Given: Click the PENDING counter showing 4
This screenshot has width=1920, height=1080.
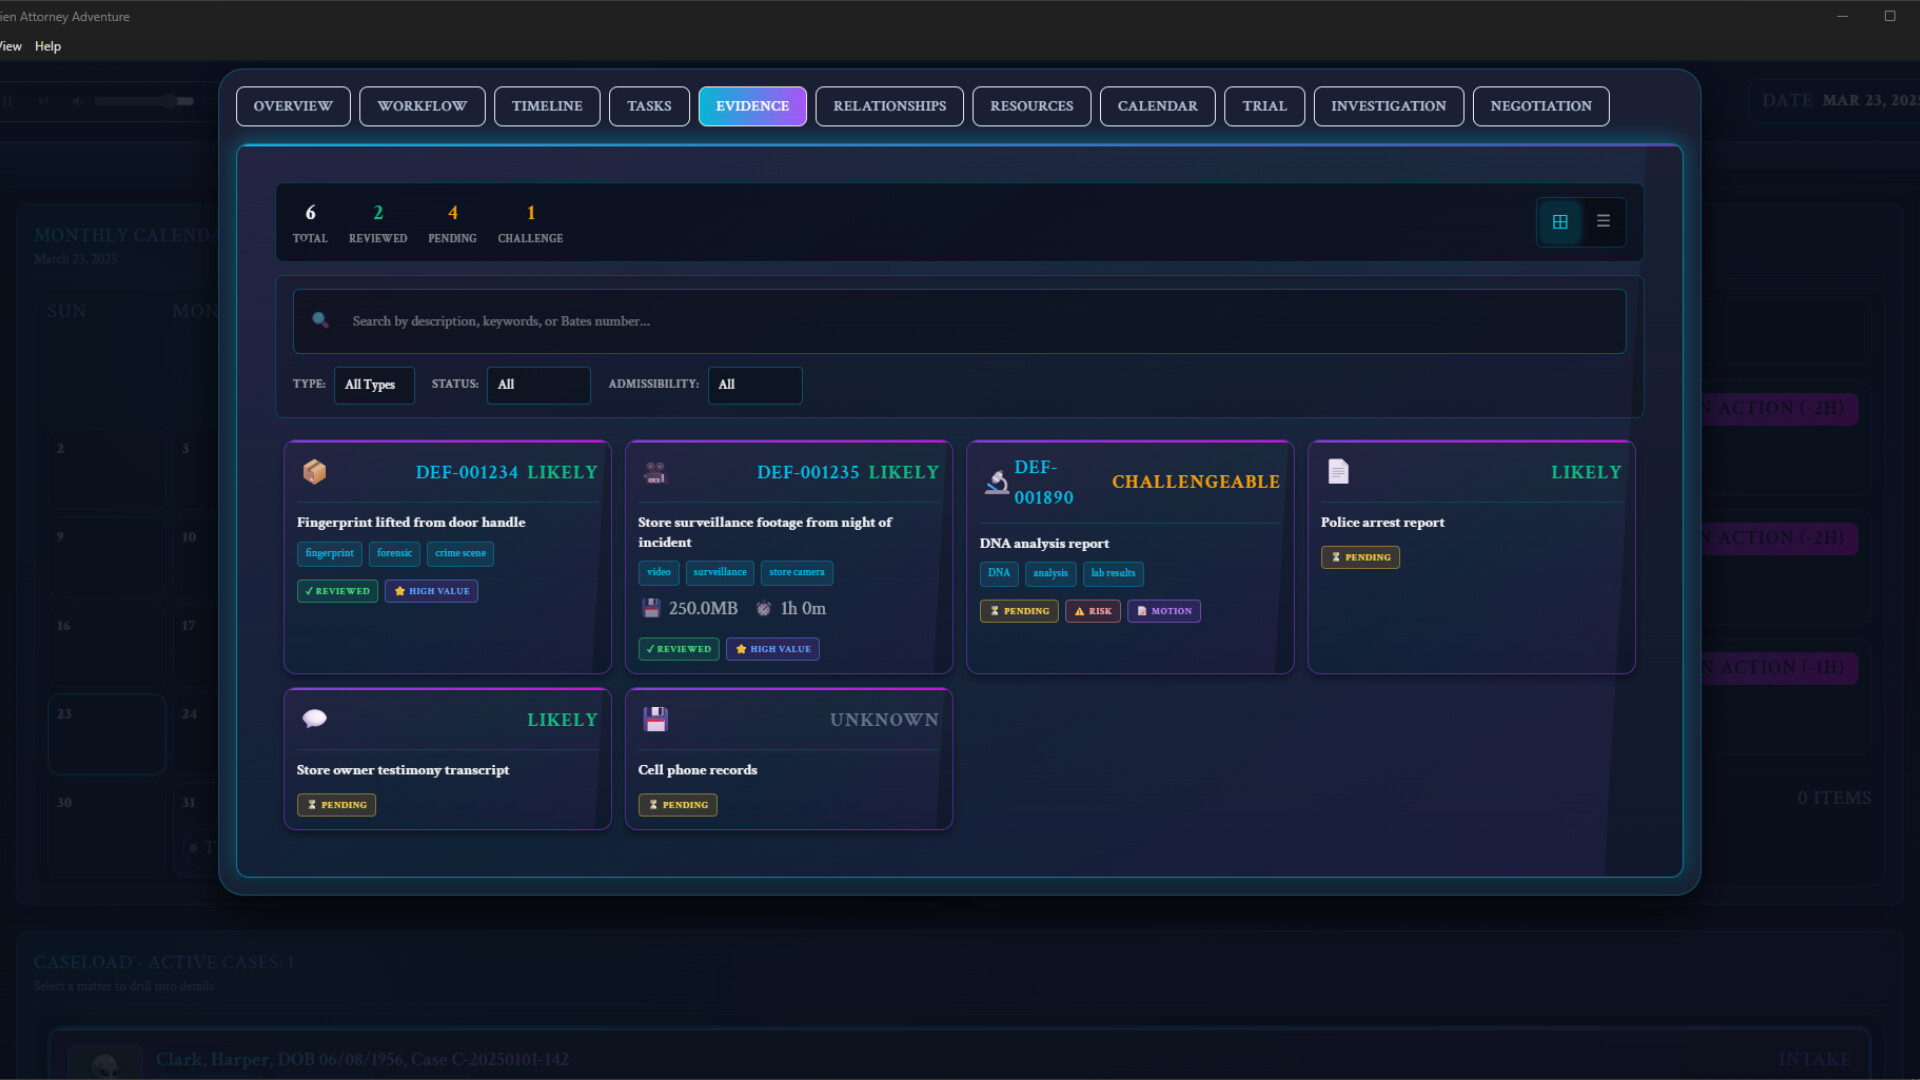Looking at the screenshot, I should (x=452, y=222).
